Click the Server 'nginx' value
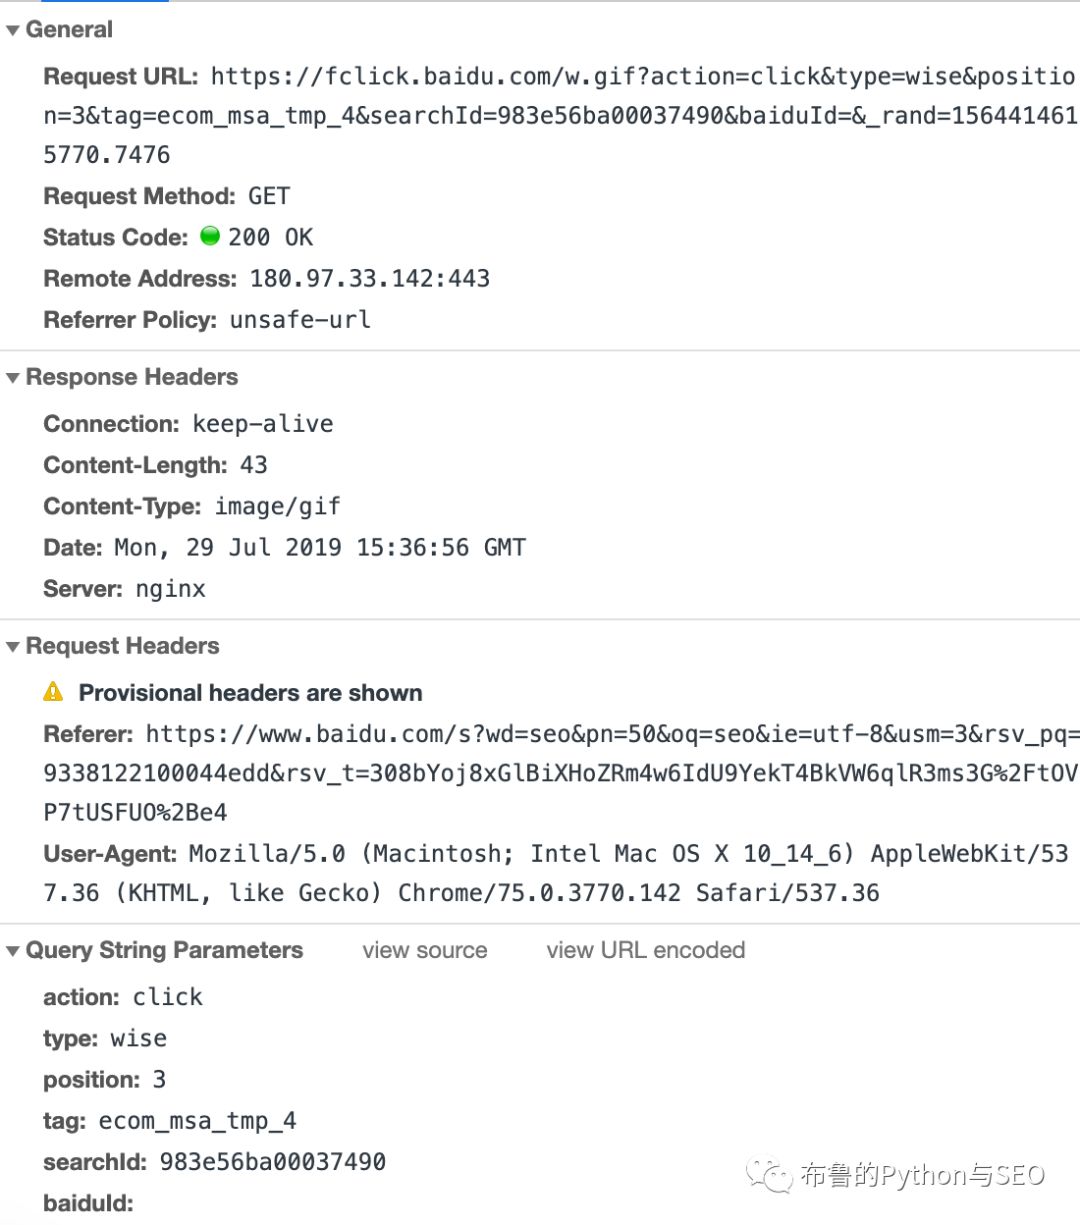Screen dimensions: 1080x1225 click(x=171, y=589)
